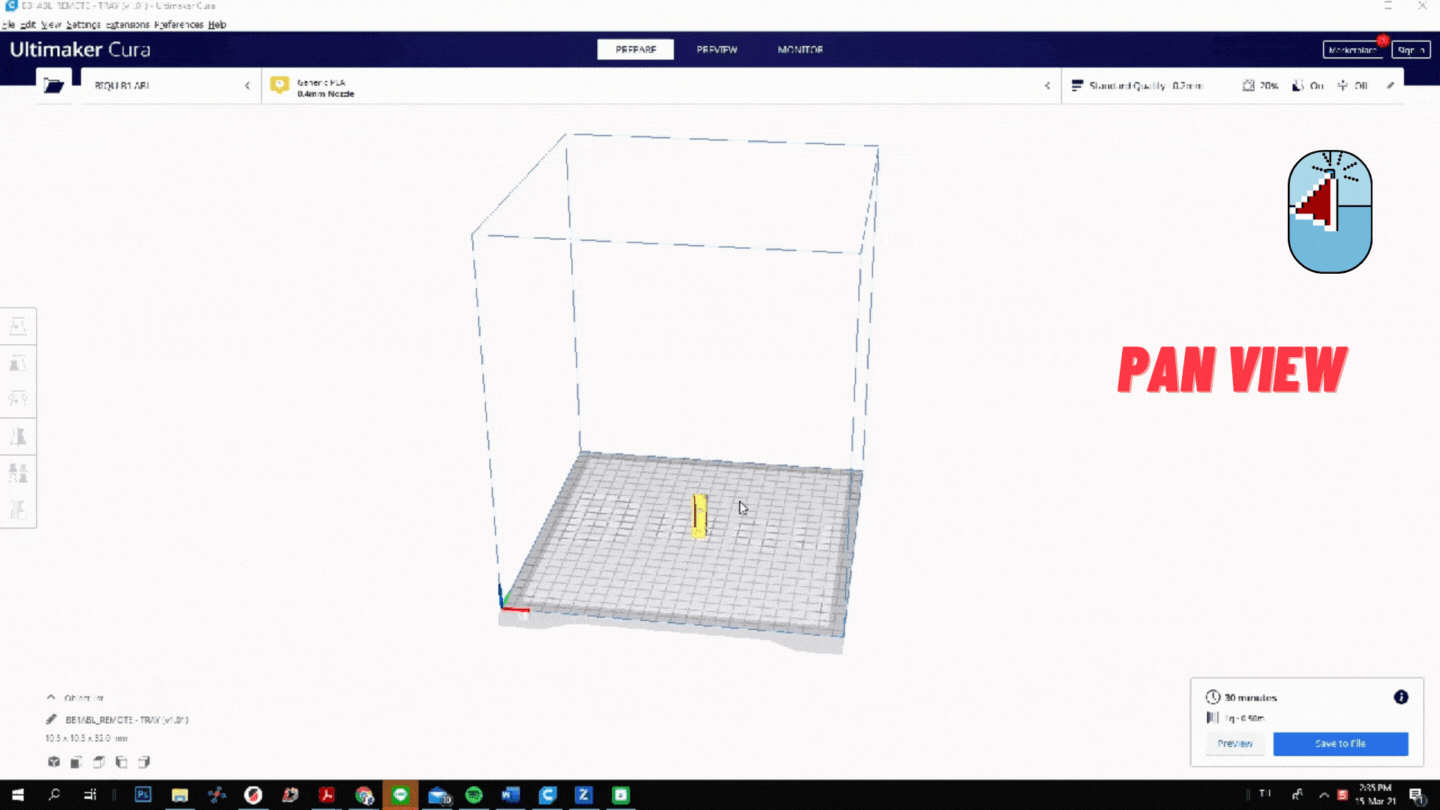Collapse the Object list panel
The width and height of the screenshot is (1440, 810).
point(51,698)
